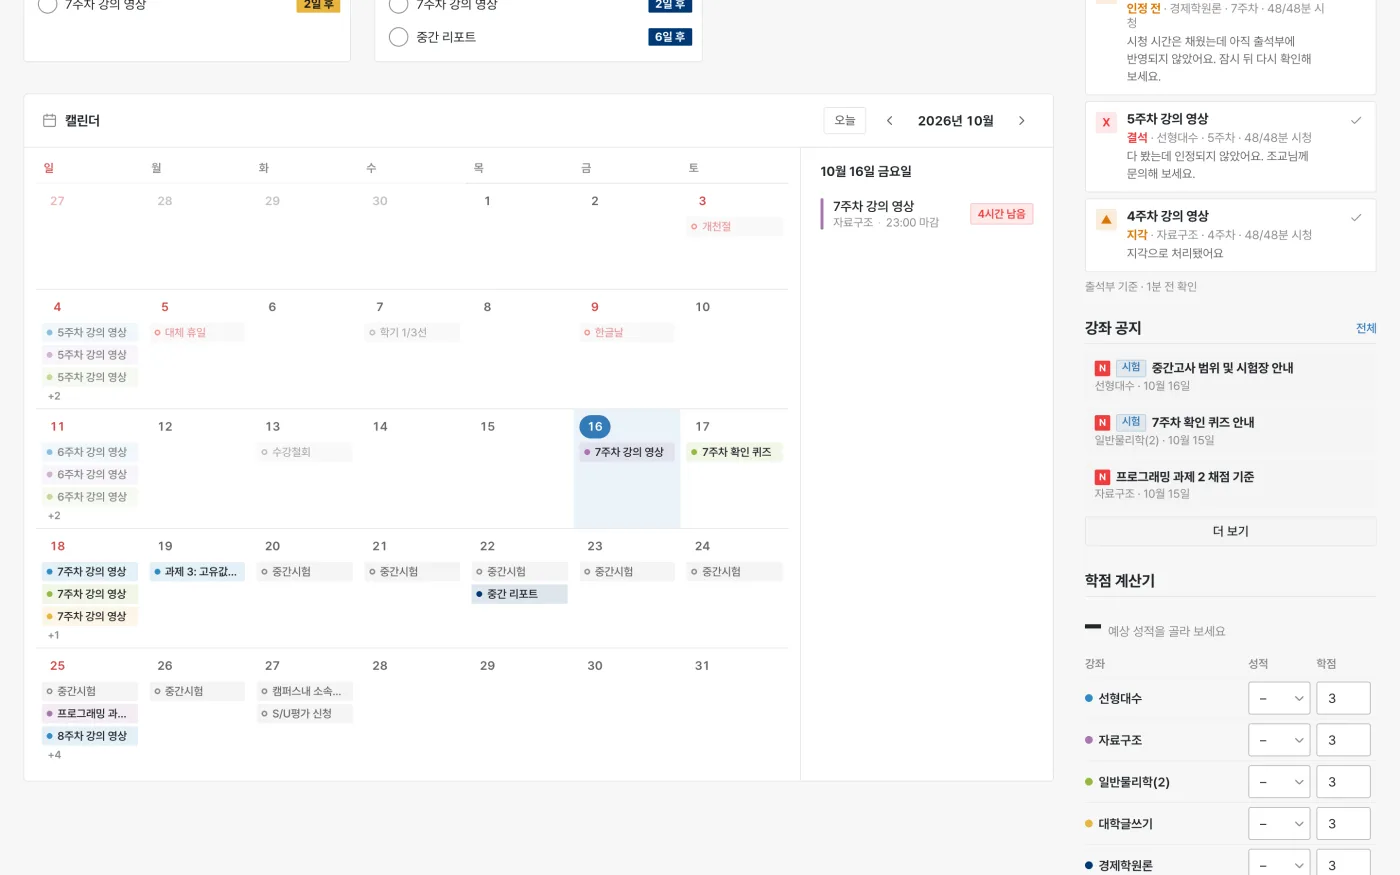Open the 수강철회 event on October 13
Image resolution: width=1400 pixels, height=875 pixels.
(x=305, y=452)
